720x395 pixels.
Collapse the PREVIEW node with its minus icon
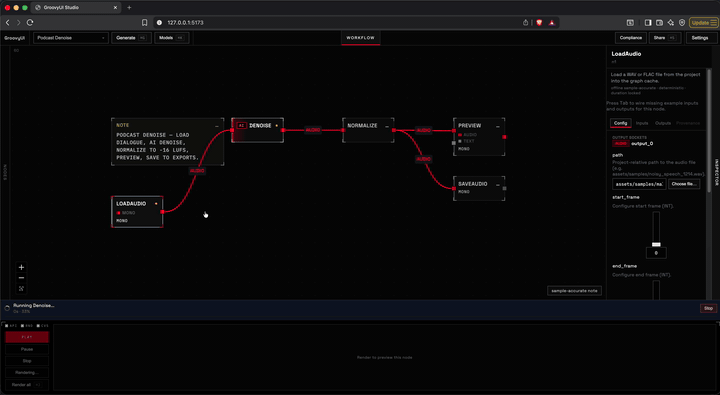click(498, 126)
